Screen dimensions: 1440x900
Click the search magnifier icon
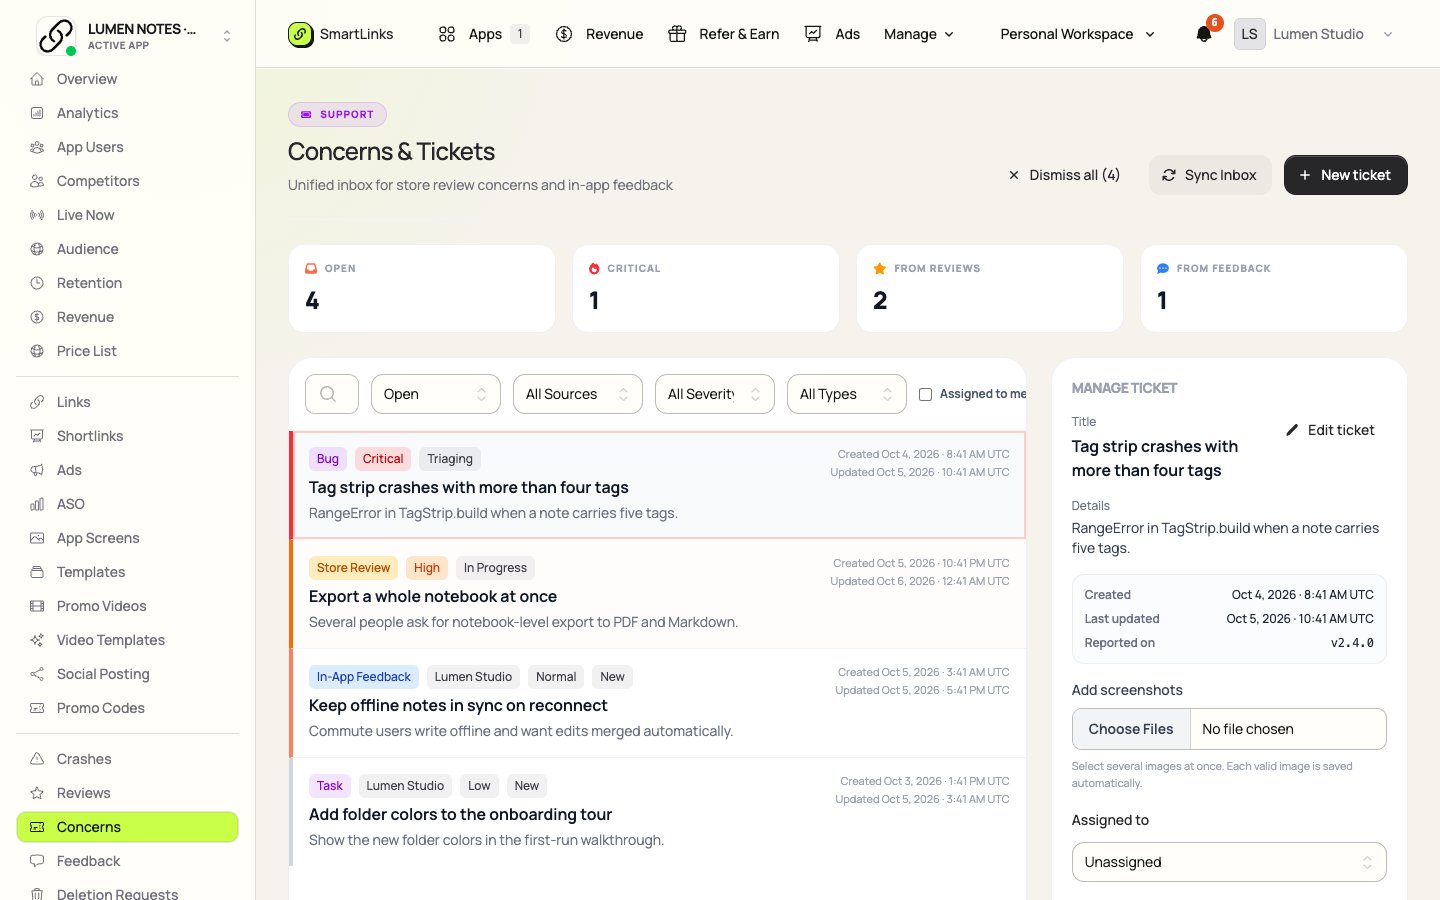(328, 394)
